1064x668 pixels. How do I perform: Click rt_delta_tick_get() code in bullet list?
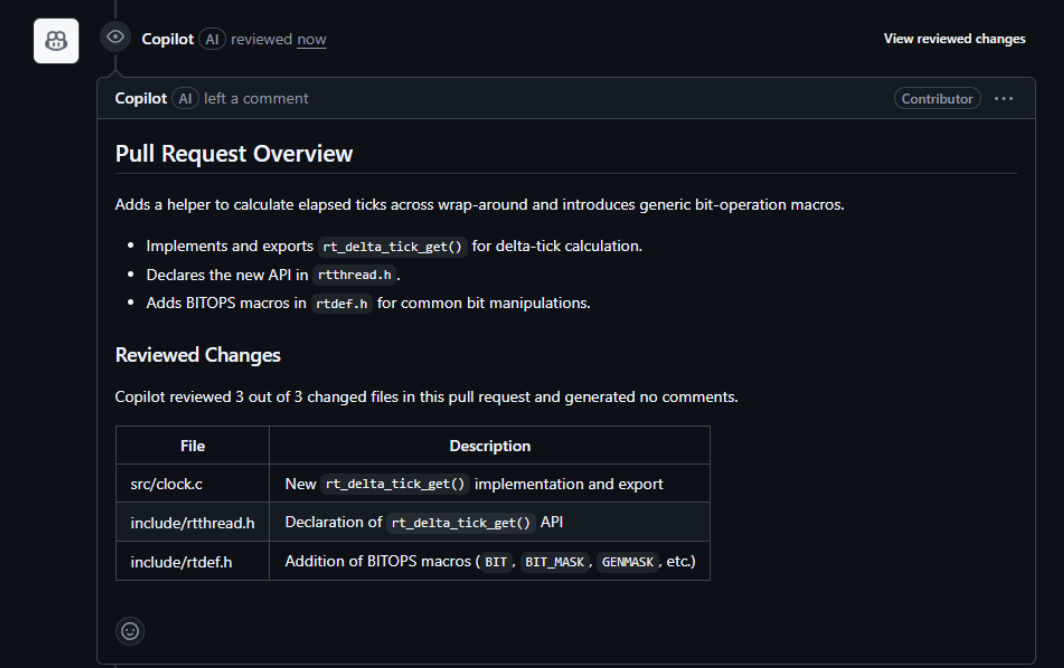392,246
